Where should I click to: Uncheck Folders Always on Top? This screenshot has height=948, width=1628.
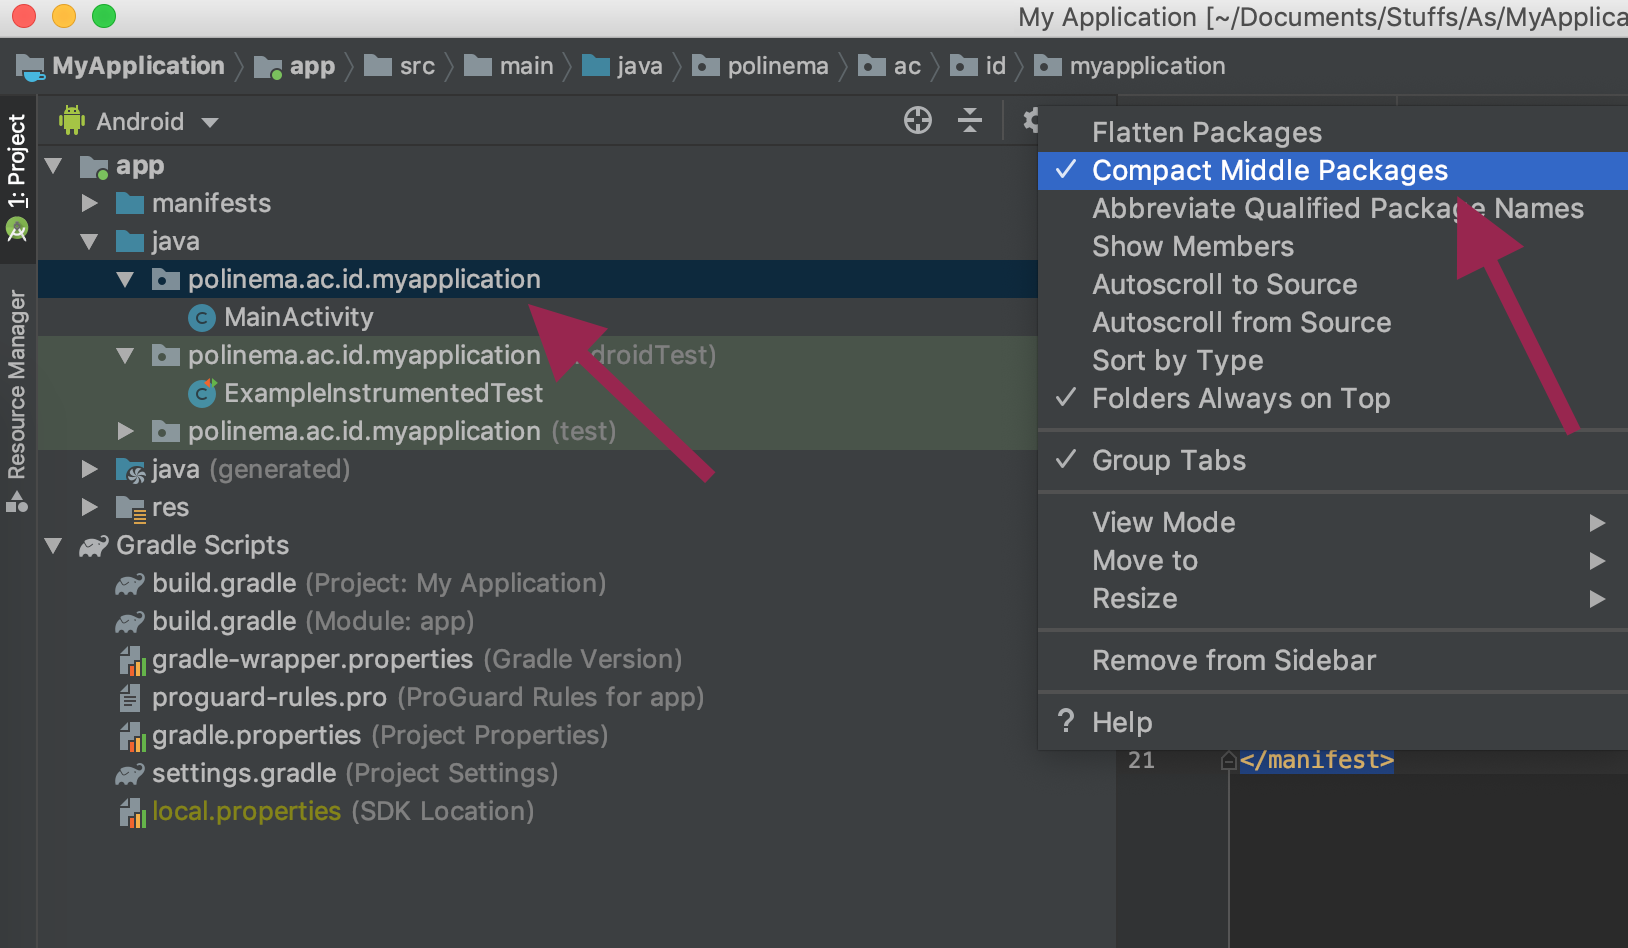pos(1333,399)
